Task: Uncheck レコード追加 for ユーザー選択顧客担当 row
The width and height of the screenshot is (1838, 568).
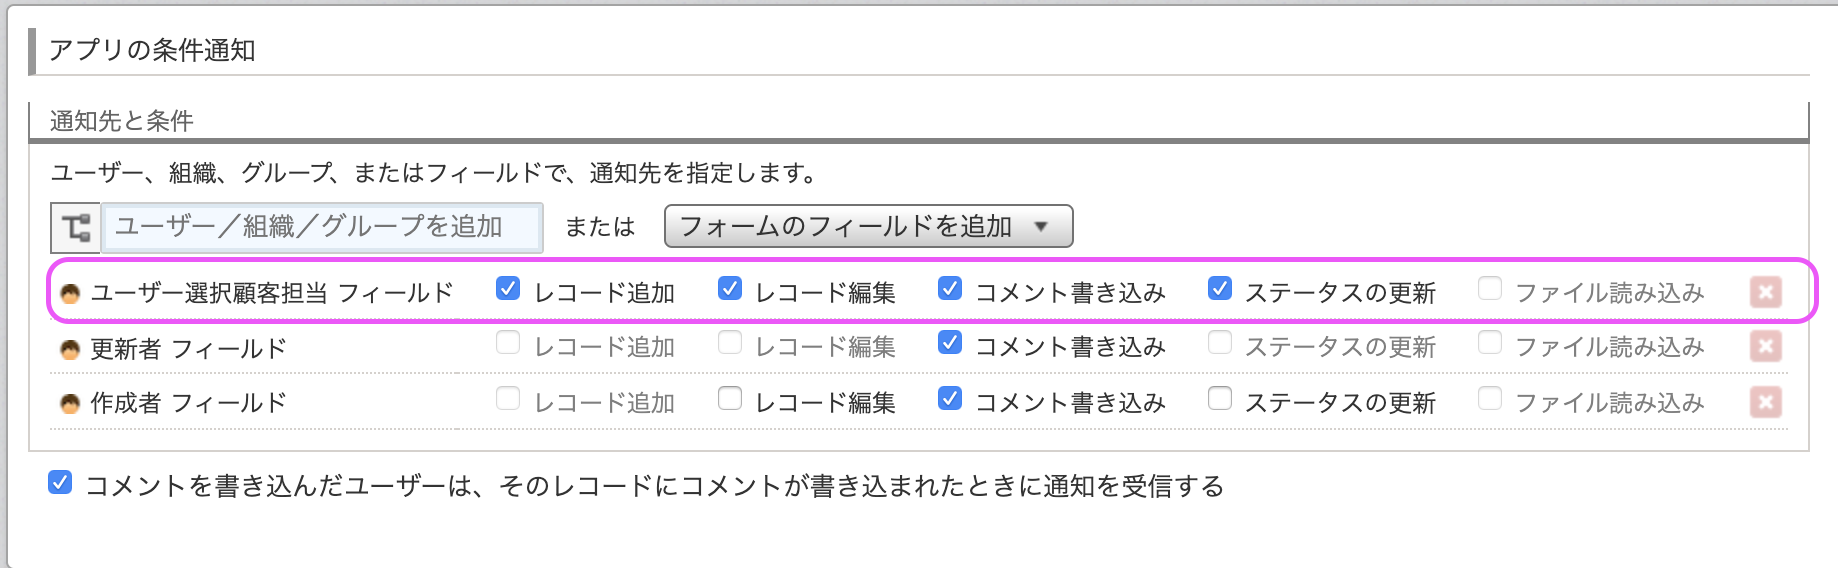Action: pos(508,289)
